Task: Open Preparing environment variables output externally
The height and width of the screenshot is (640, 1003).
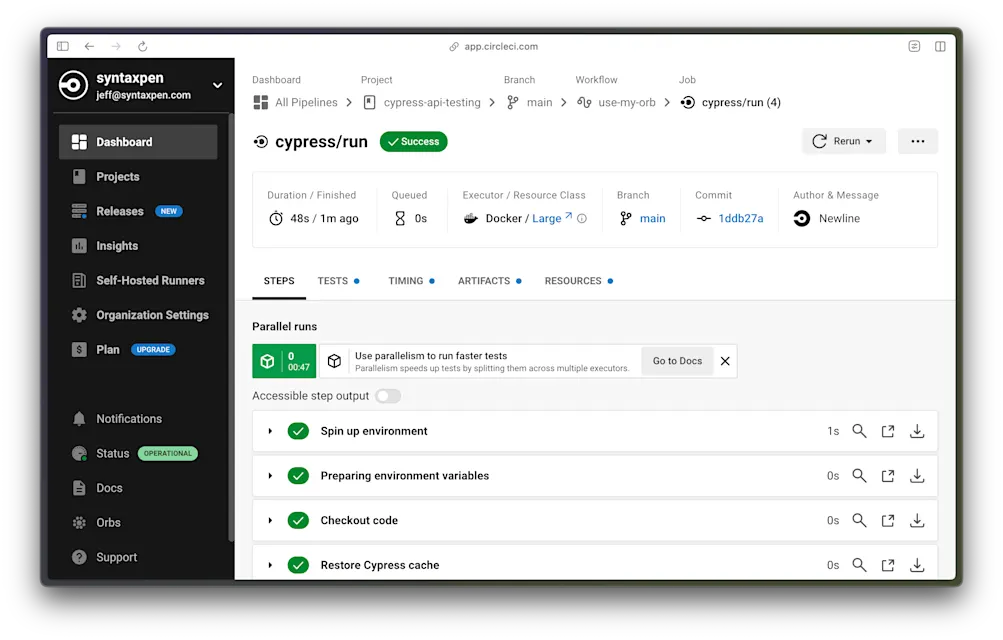Action: click(x=888, y=476)
